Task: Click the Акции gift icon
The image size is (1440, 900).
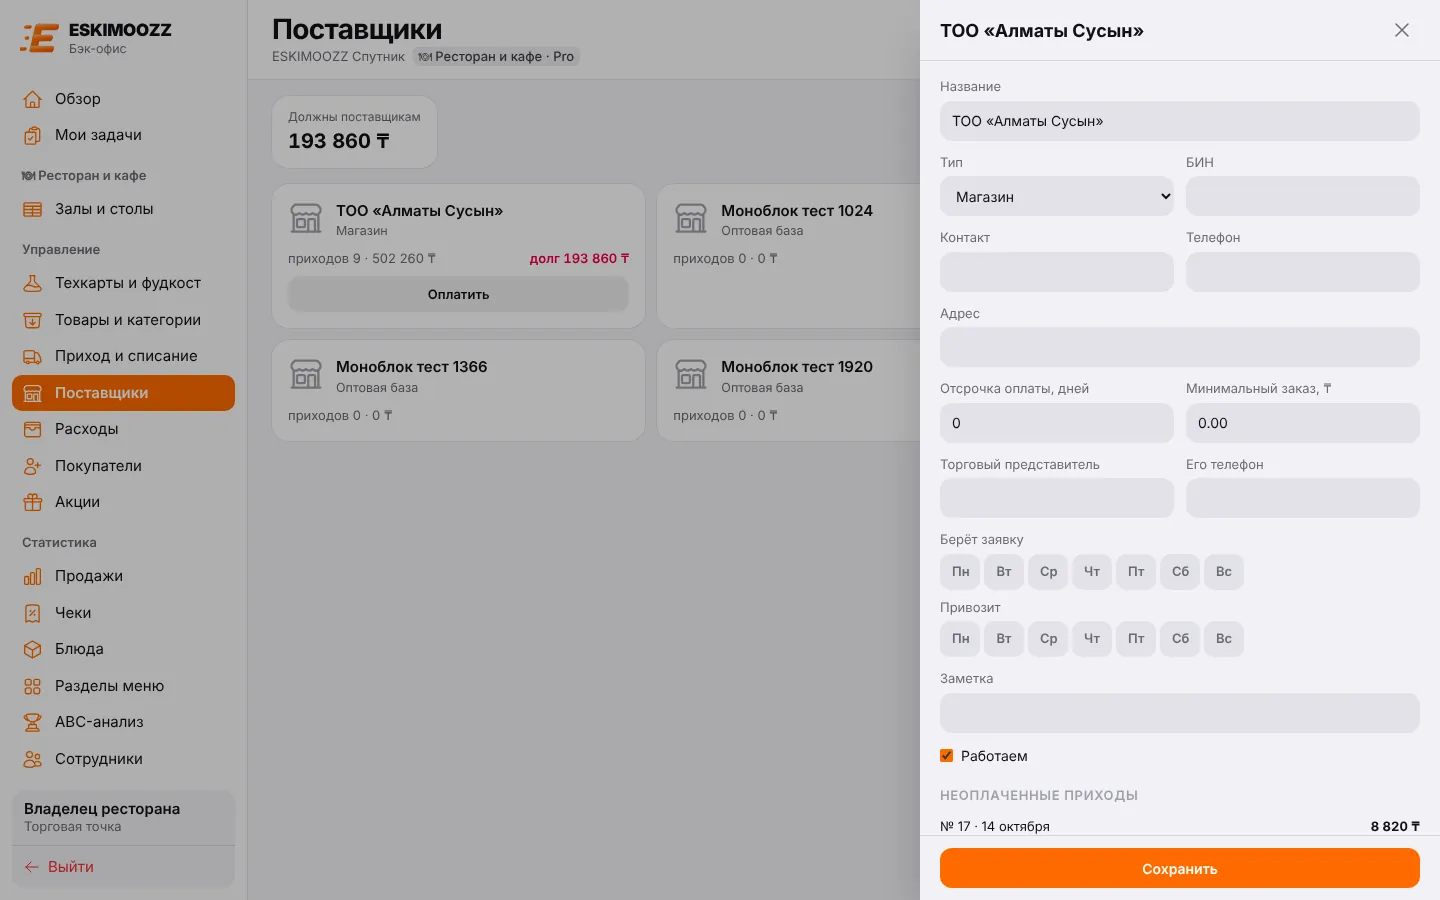Action: pyautogui.click(x=33, y=502)
